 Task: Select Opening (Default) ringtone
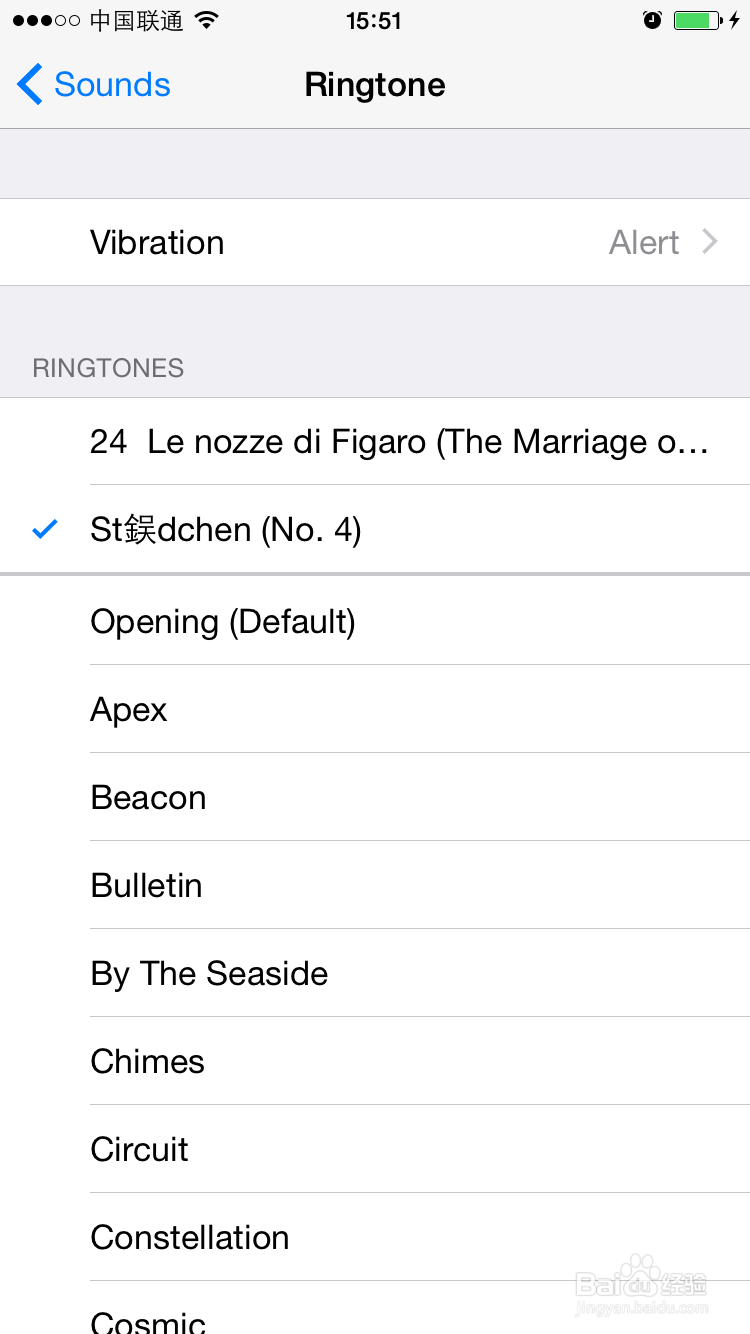(x=223, y=622)
